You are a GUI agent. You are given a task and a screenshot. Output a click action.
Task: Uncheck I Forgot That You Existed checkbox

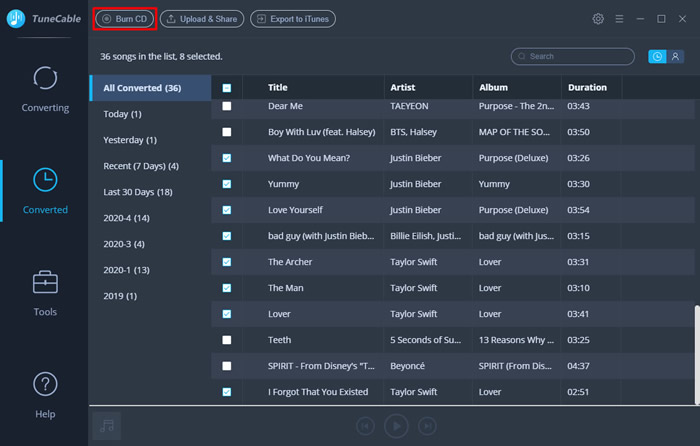[x=227, y=392]
